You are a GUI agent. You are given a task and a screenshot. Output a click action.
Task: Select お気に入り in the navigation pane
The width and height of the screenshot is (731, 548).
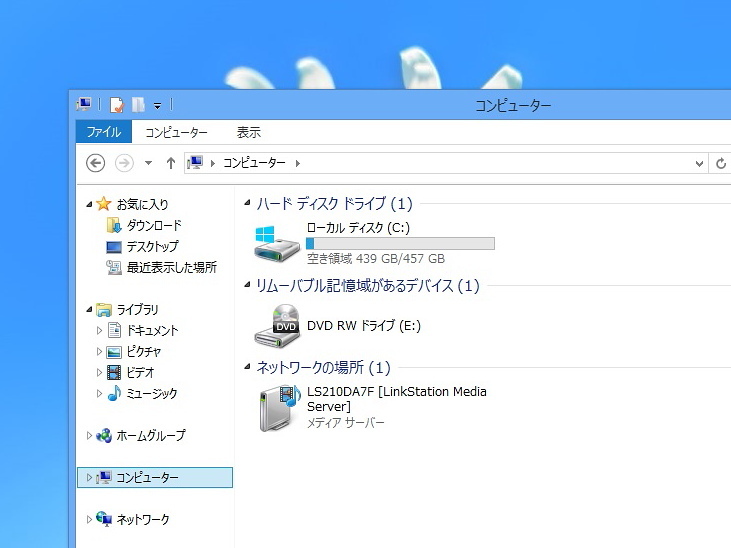point(142,204)
